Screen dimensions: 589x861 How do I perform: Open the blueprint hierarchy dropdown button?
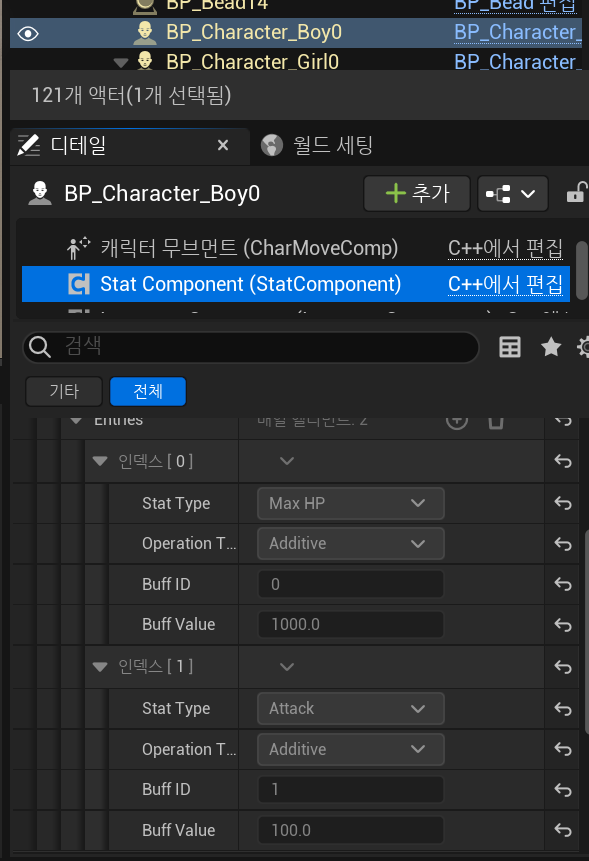click(x=513, y=194)
